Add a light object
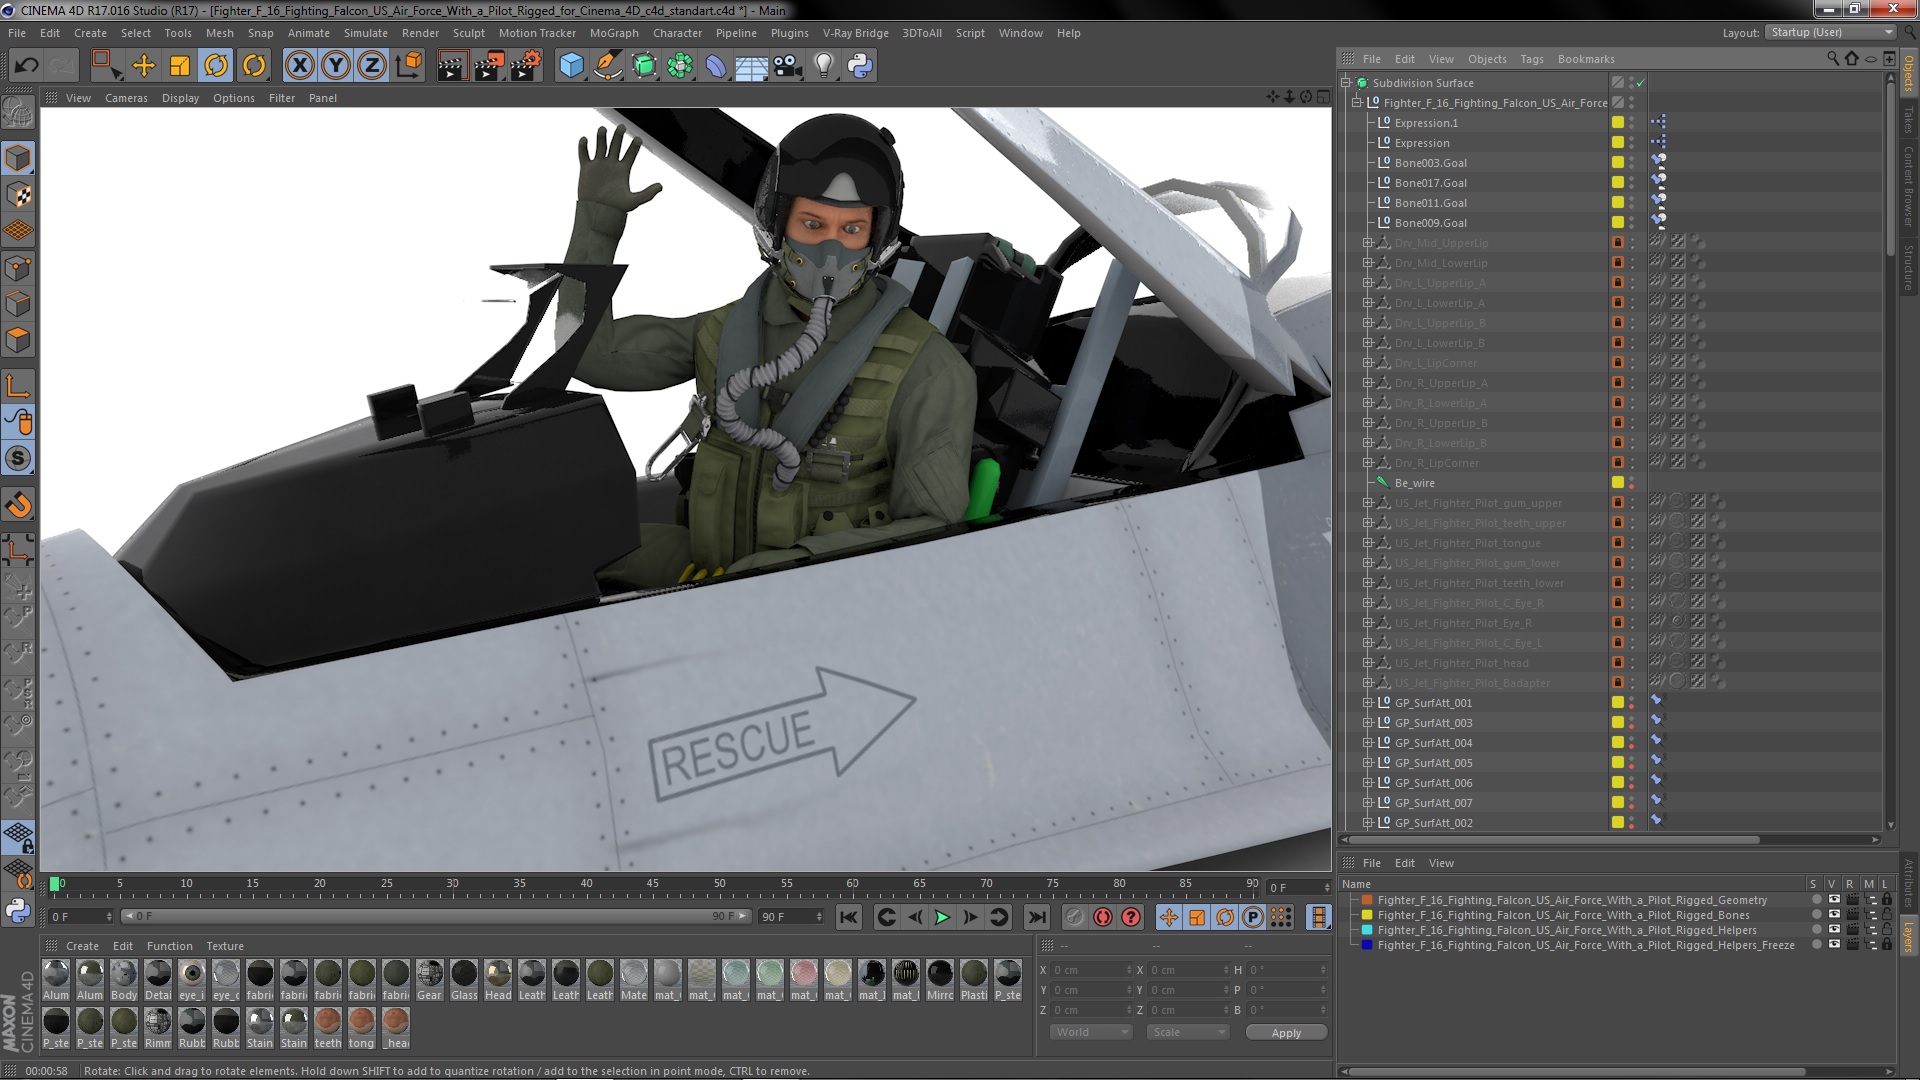The width and height of the screenshot is (1920, 1080). click(x=823, y=66)
